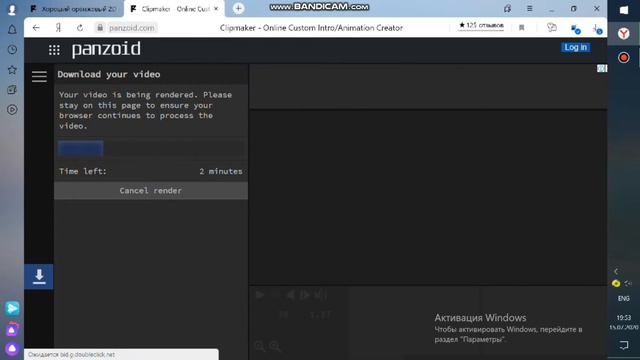The image size is (640, 360).
Task: Cancel render of the video
Action: click(151, 191)
